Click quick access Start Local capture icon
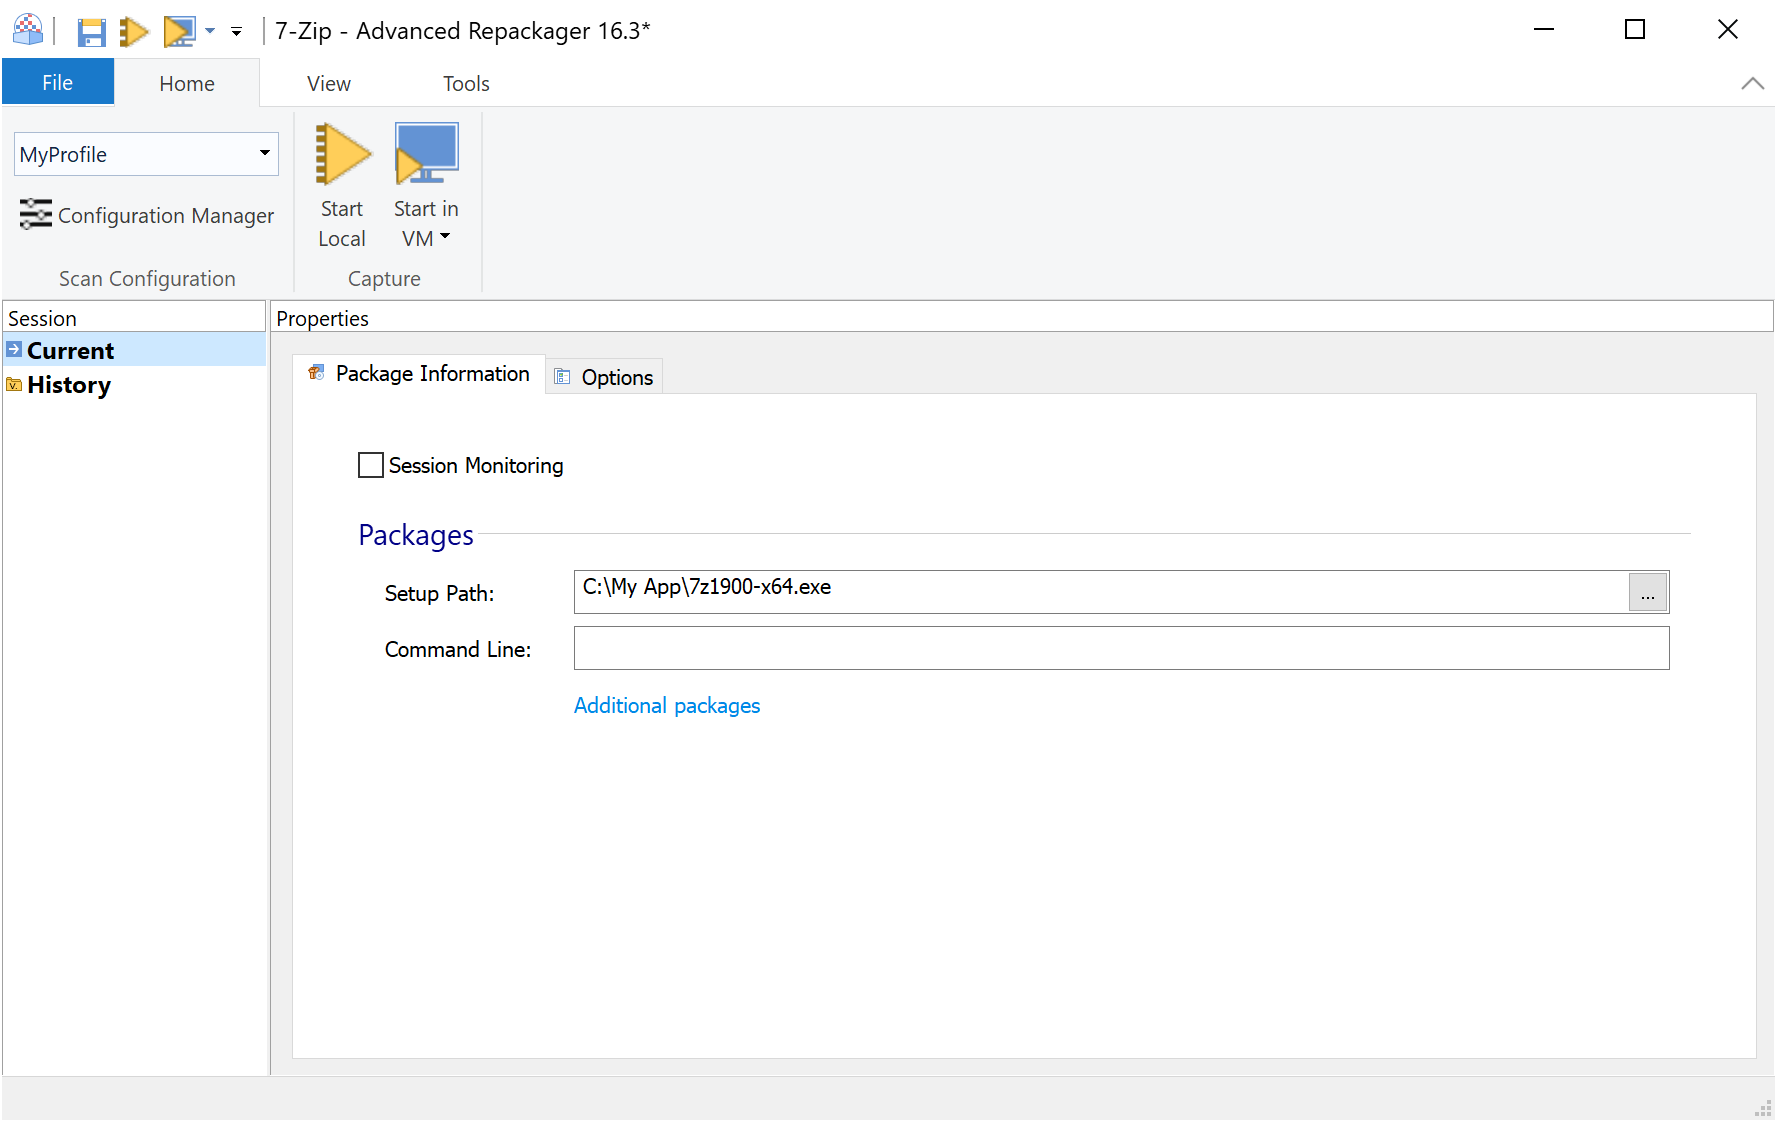 click(134, 32)
